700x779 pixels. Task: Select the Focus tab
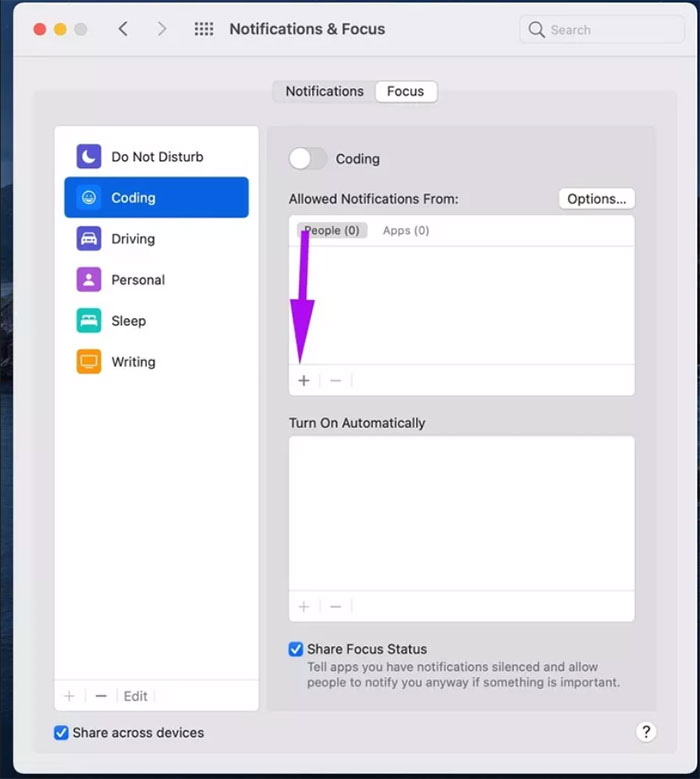(x=405, y=91)
